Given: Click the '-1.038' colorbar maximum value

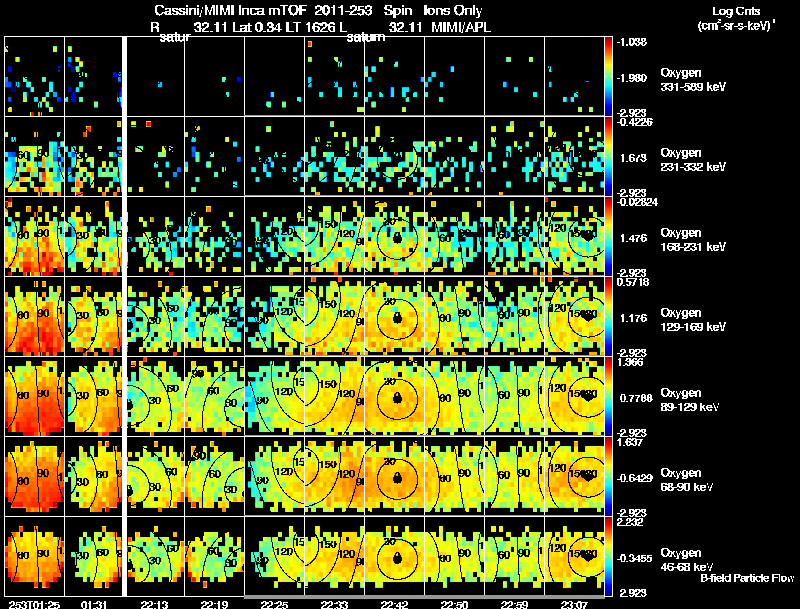Looking at the screenshot, I should click(x=632, y=42).
